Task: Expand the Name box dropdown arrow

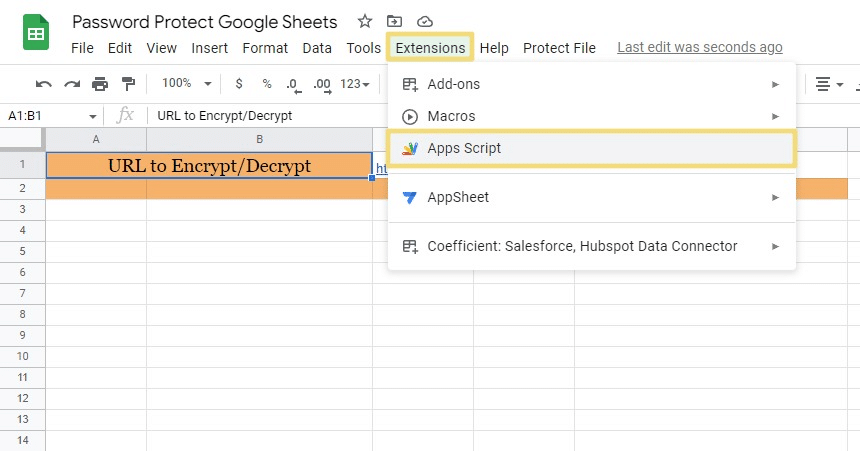Action: pyautogui.click(x=93, y=116)
